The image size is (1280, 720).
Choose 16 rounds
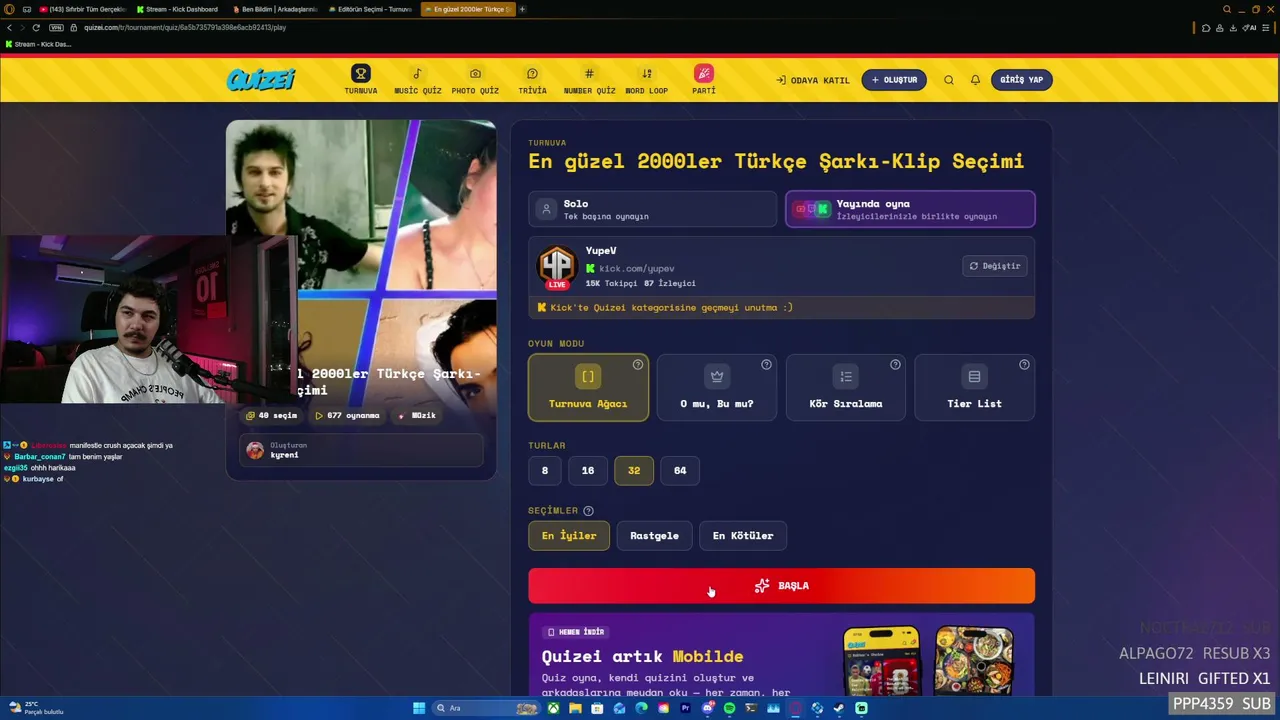pos(588,470)
